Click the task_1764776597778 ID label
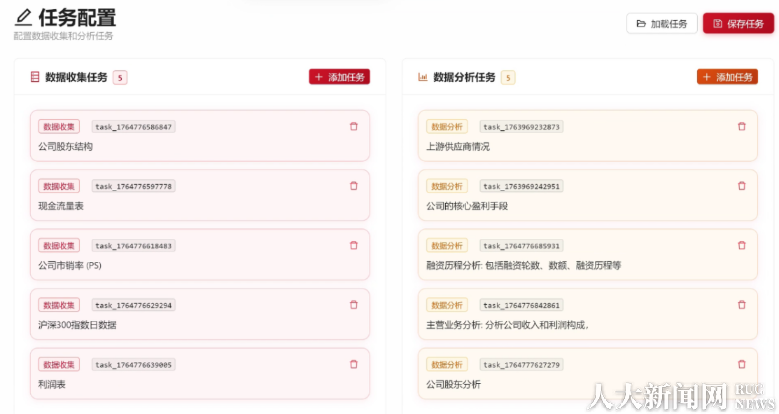 pyautogui.click(x=133, y=186)
